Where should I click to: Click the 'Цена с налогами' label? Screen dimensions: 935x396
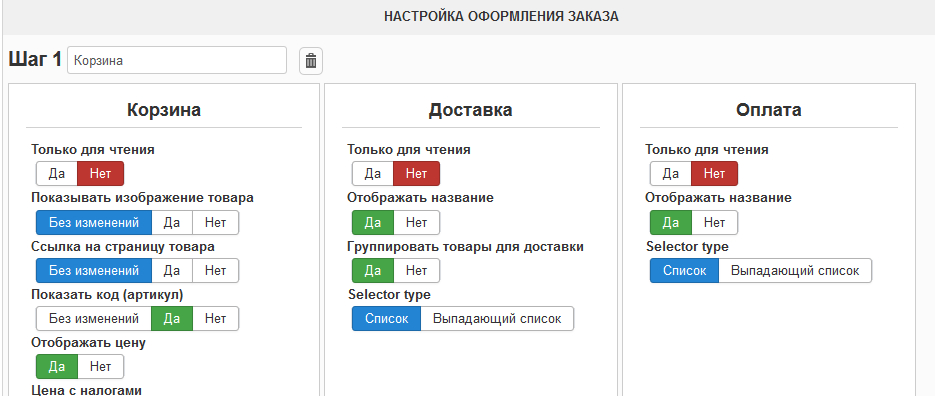coord(86,390)
